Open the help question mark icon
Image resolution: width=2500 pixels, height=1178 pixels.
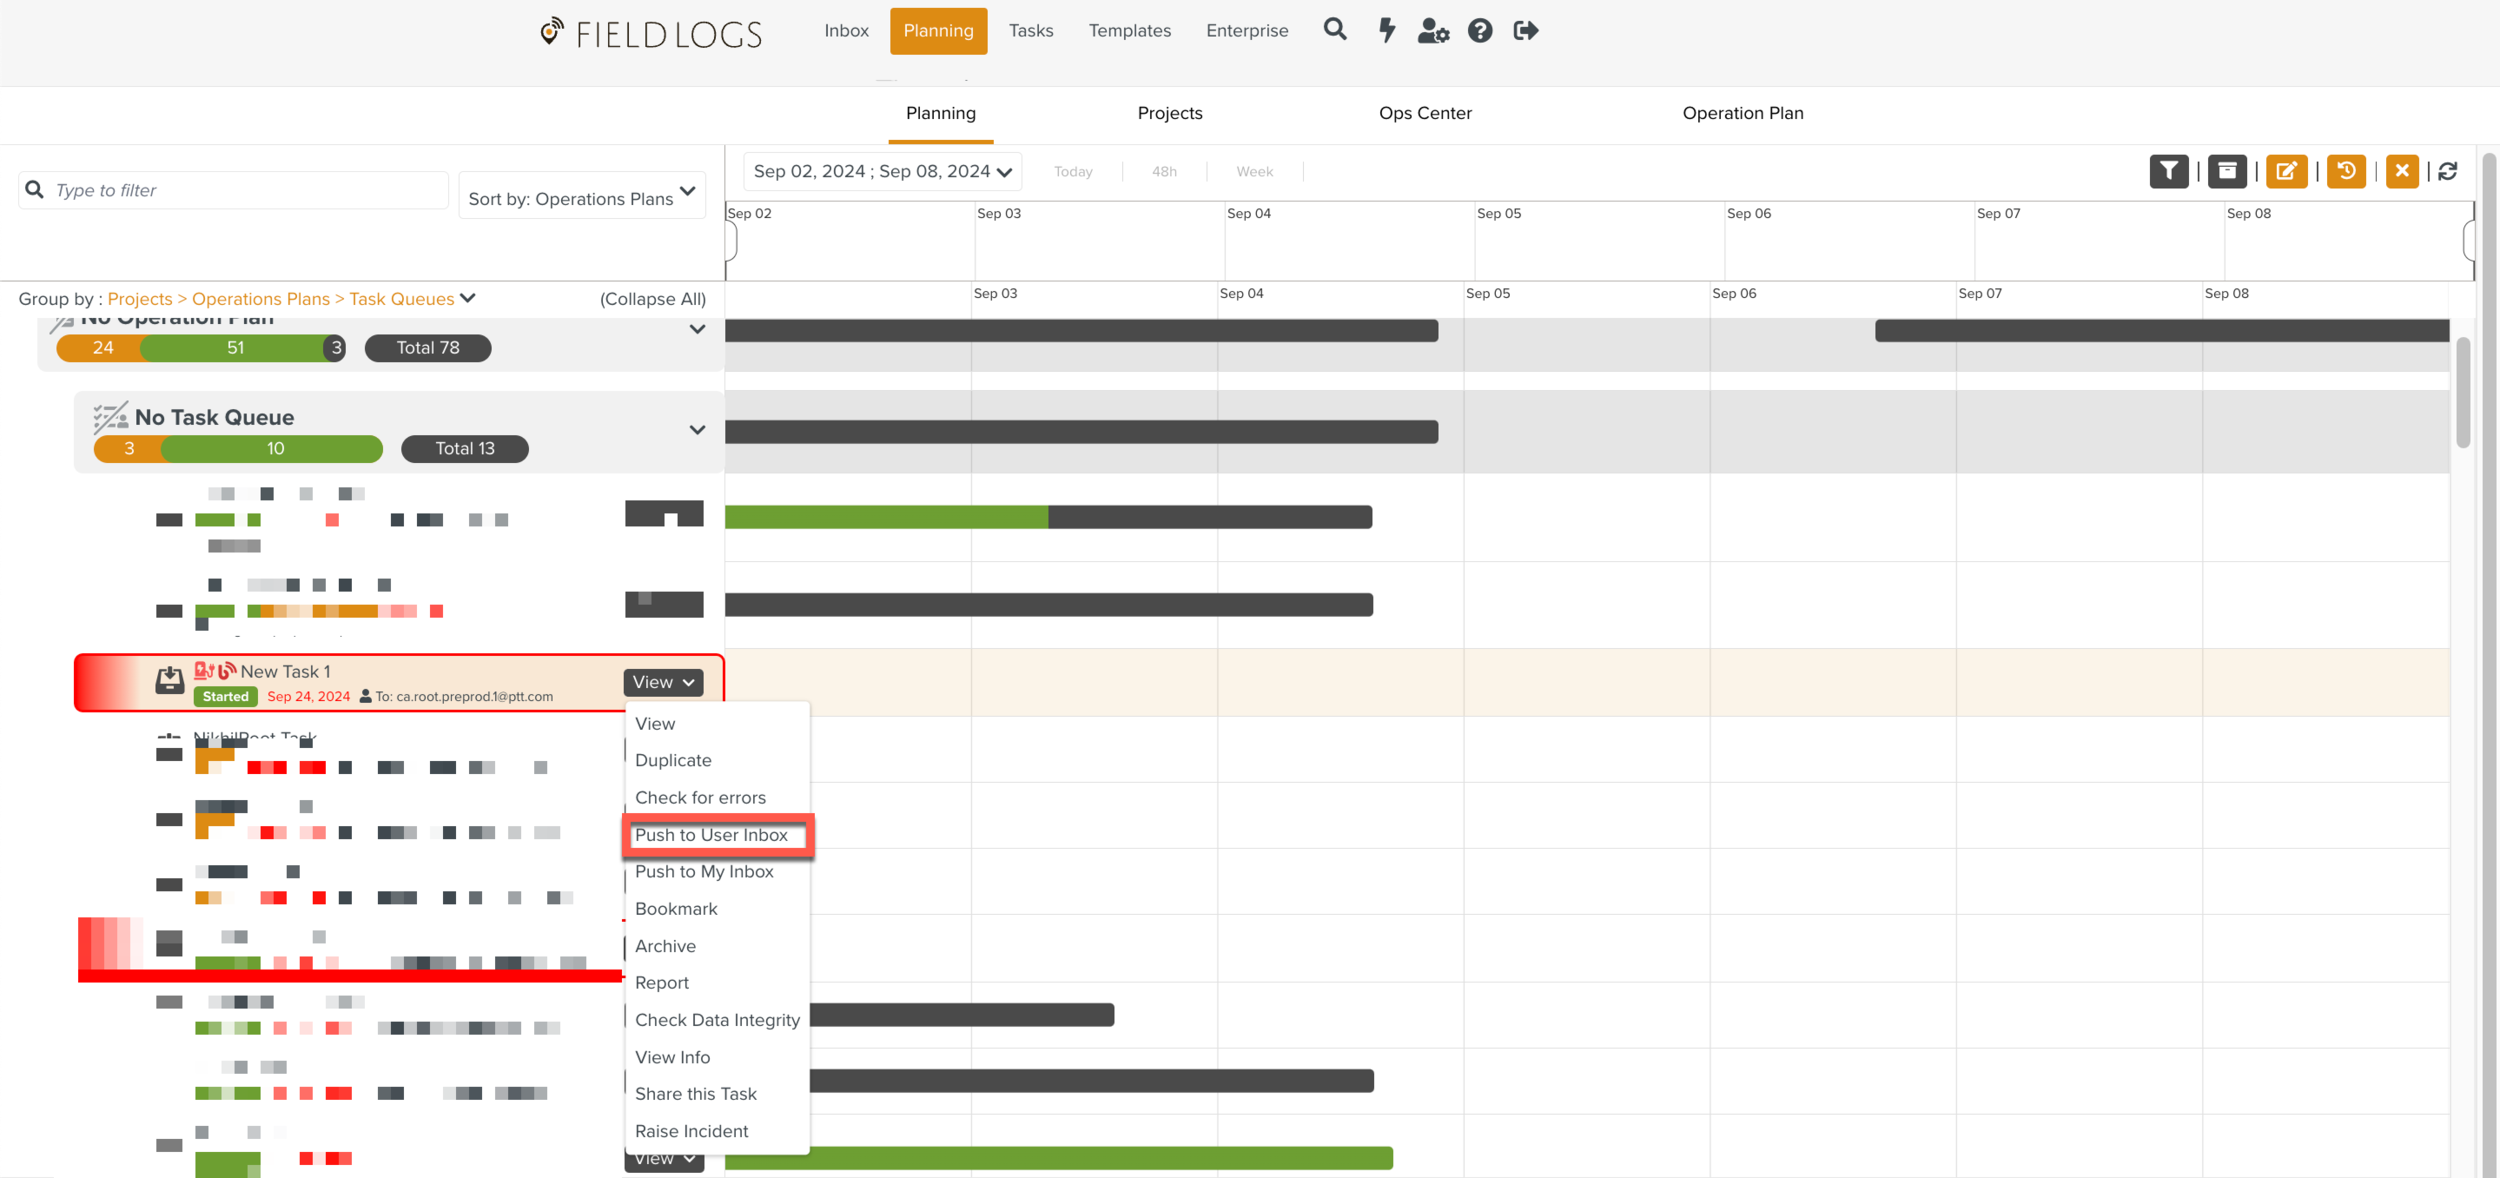(1480, 31)
